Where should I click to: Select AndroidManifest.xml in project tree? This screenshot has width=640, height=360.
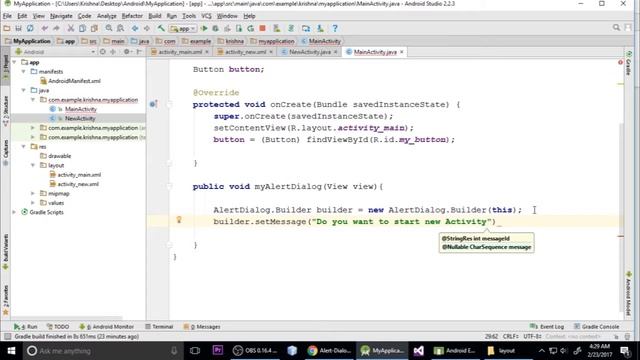(x=70, y=81)
